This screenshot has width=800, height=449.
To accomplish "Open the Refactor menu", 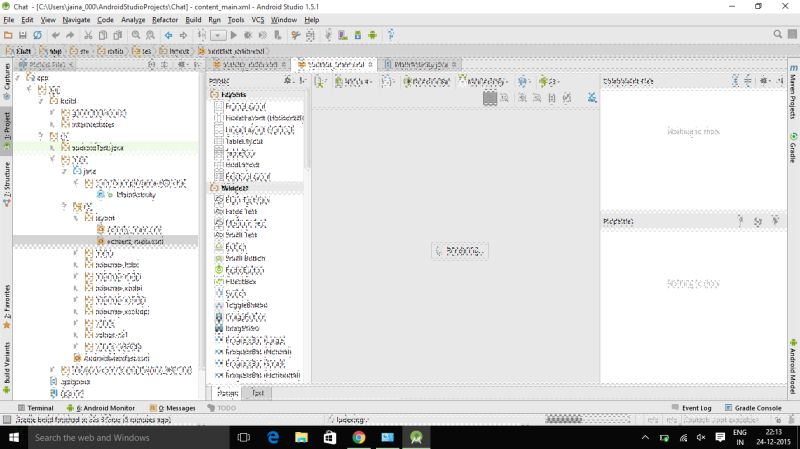I will coord(165,20).
